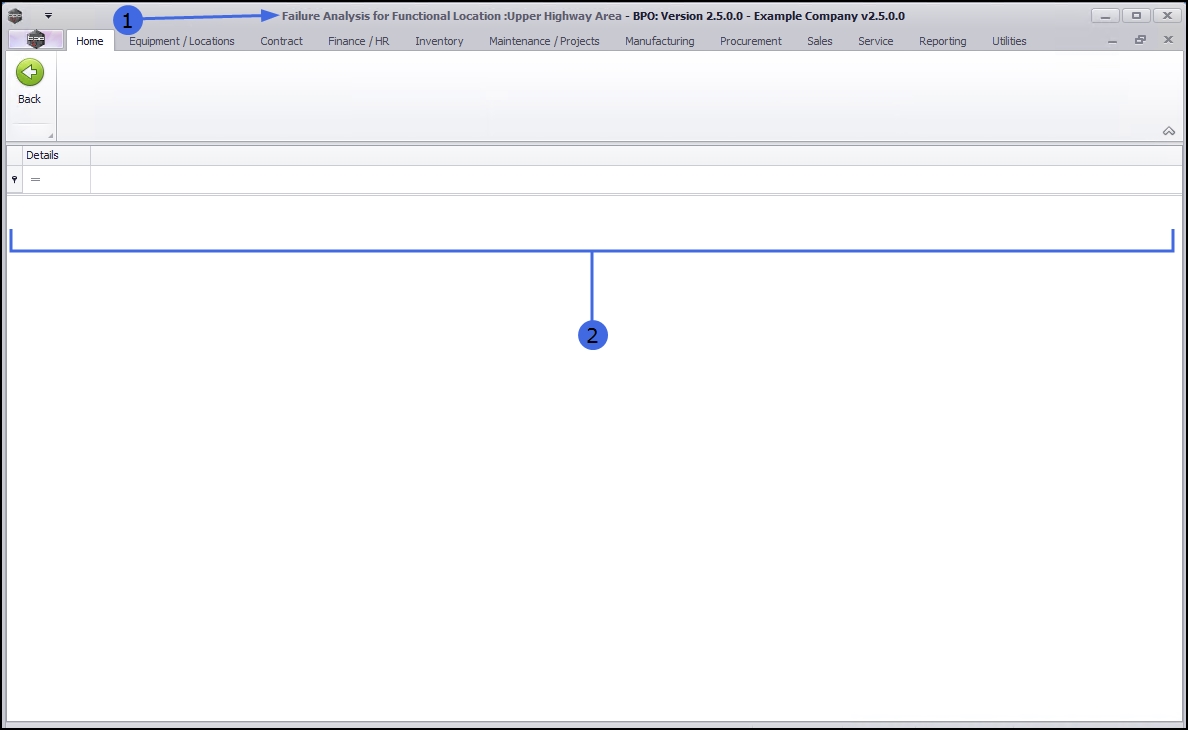Image resolution: width=1188 pixels, height=730 pixels.
Task: Minimize the main application window
Action: pos(1105,16)
